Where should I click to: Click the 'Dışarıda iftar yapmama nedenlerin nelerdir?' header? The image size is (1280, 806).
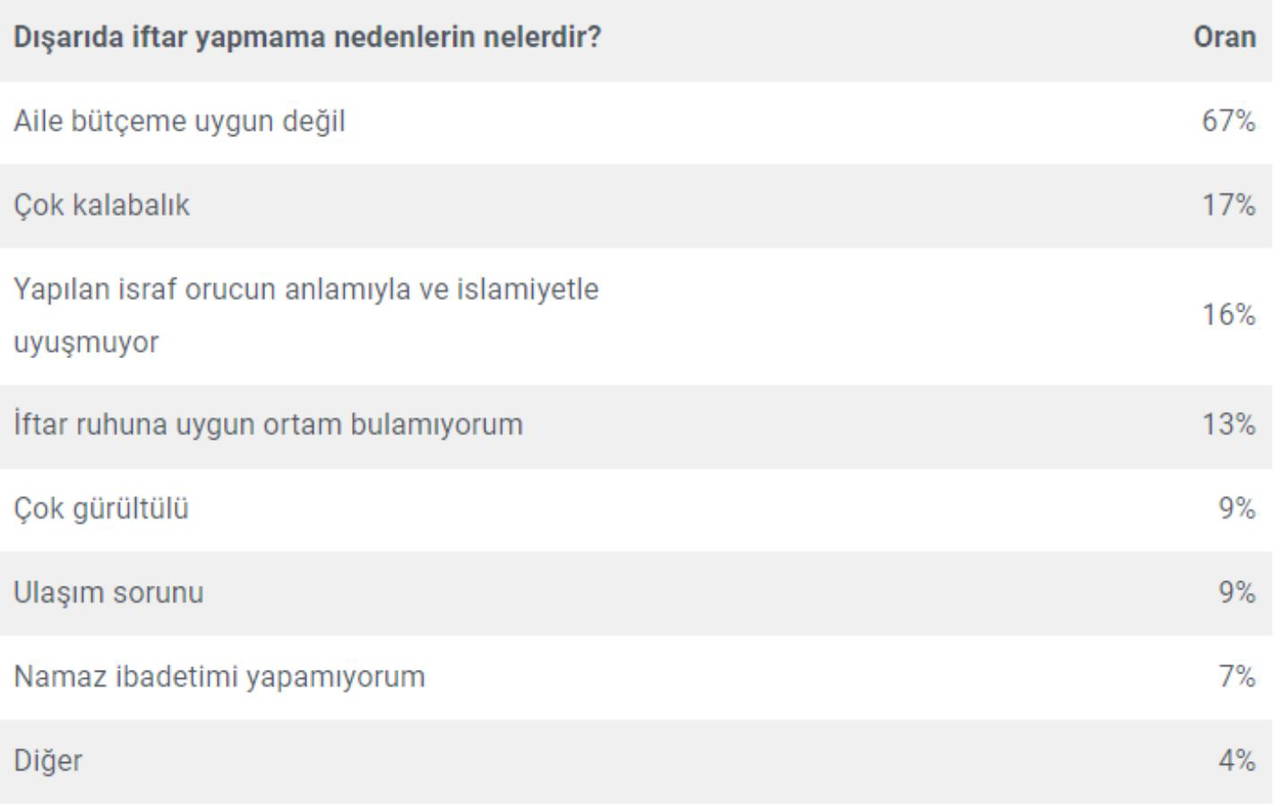point(306,38)
